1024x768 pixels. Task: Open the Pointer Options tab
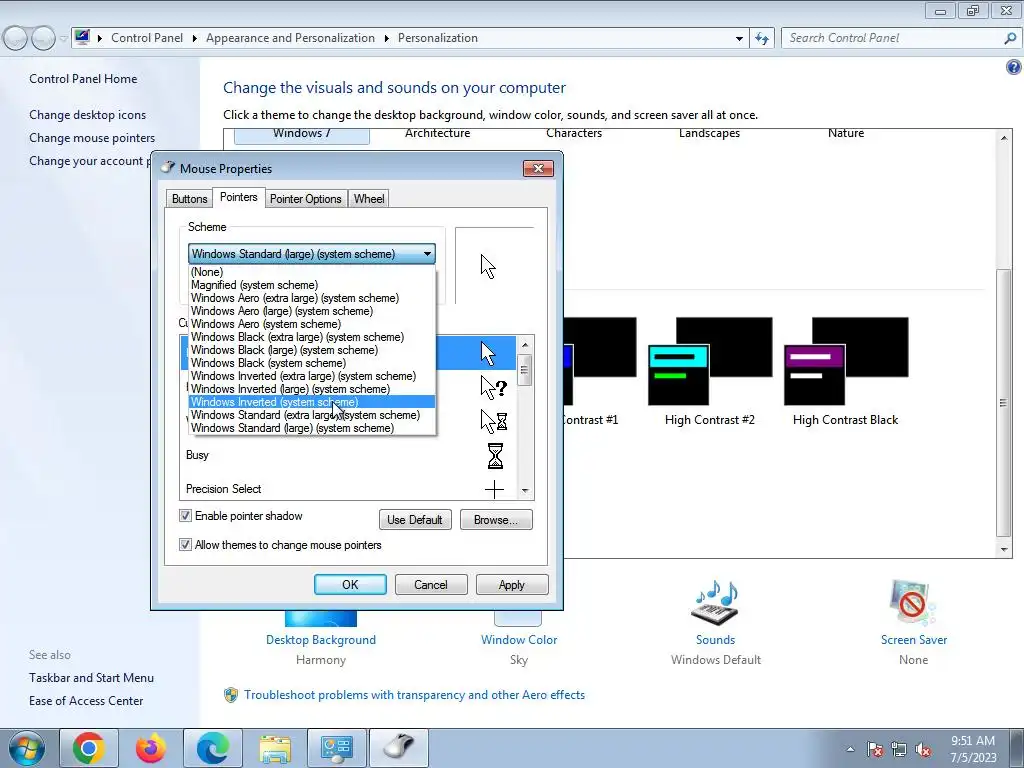coord(306,199)
